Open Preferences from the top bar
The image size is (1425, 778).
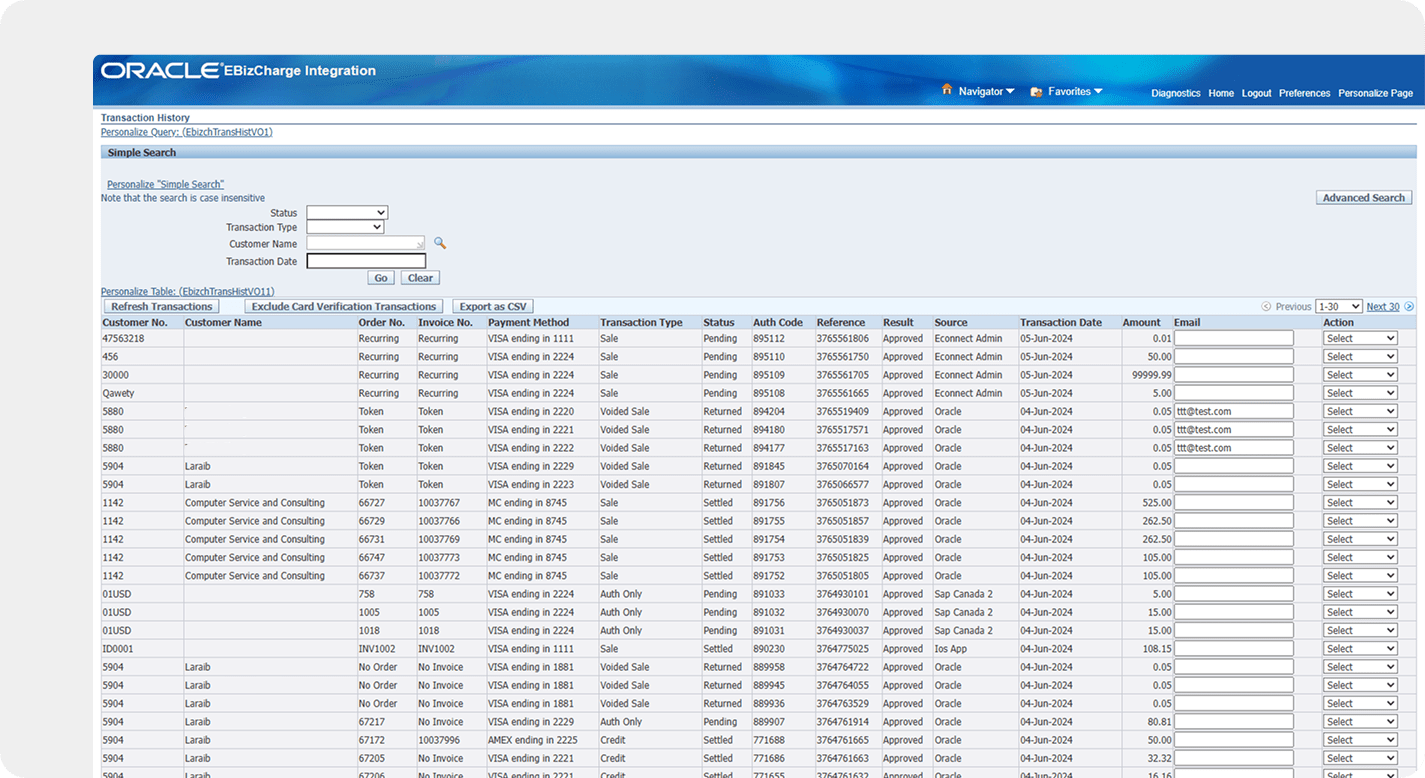(x=1305, y=93)
